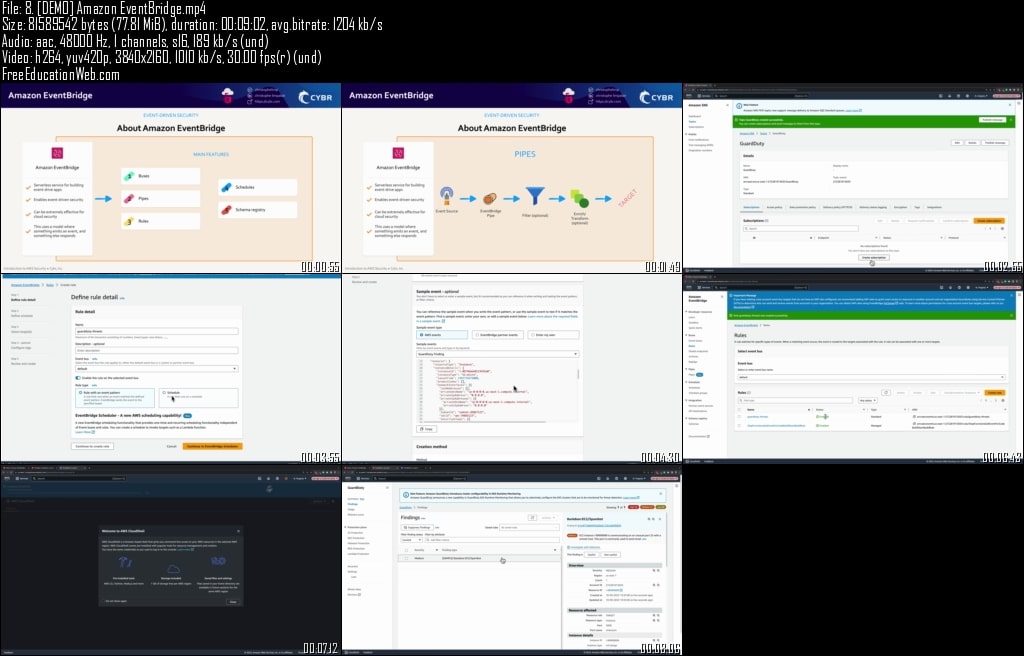Viewport: 1024px width, 656px height.
Task: Switch to the Encryption tab in the SNS topic
Action: click(x=900, y=207)
